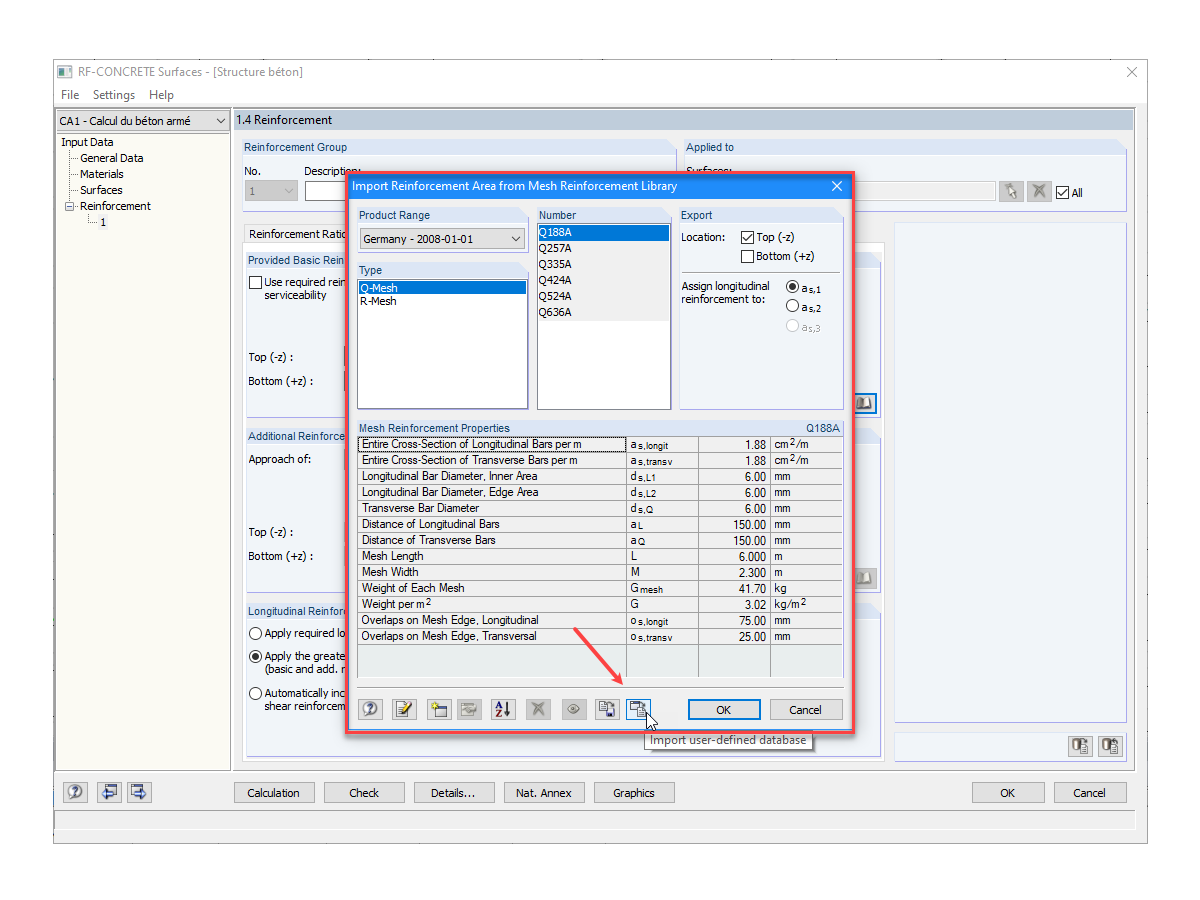Click help icon in main window bottom-left
Screen dimensions: 1200x900
(x=75, y=792)
